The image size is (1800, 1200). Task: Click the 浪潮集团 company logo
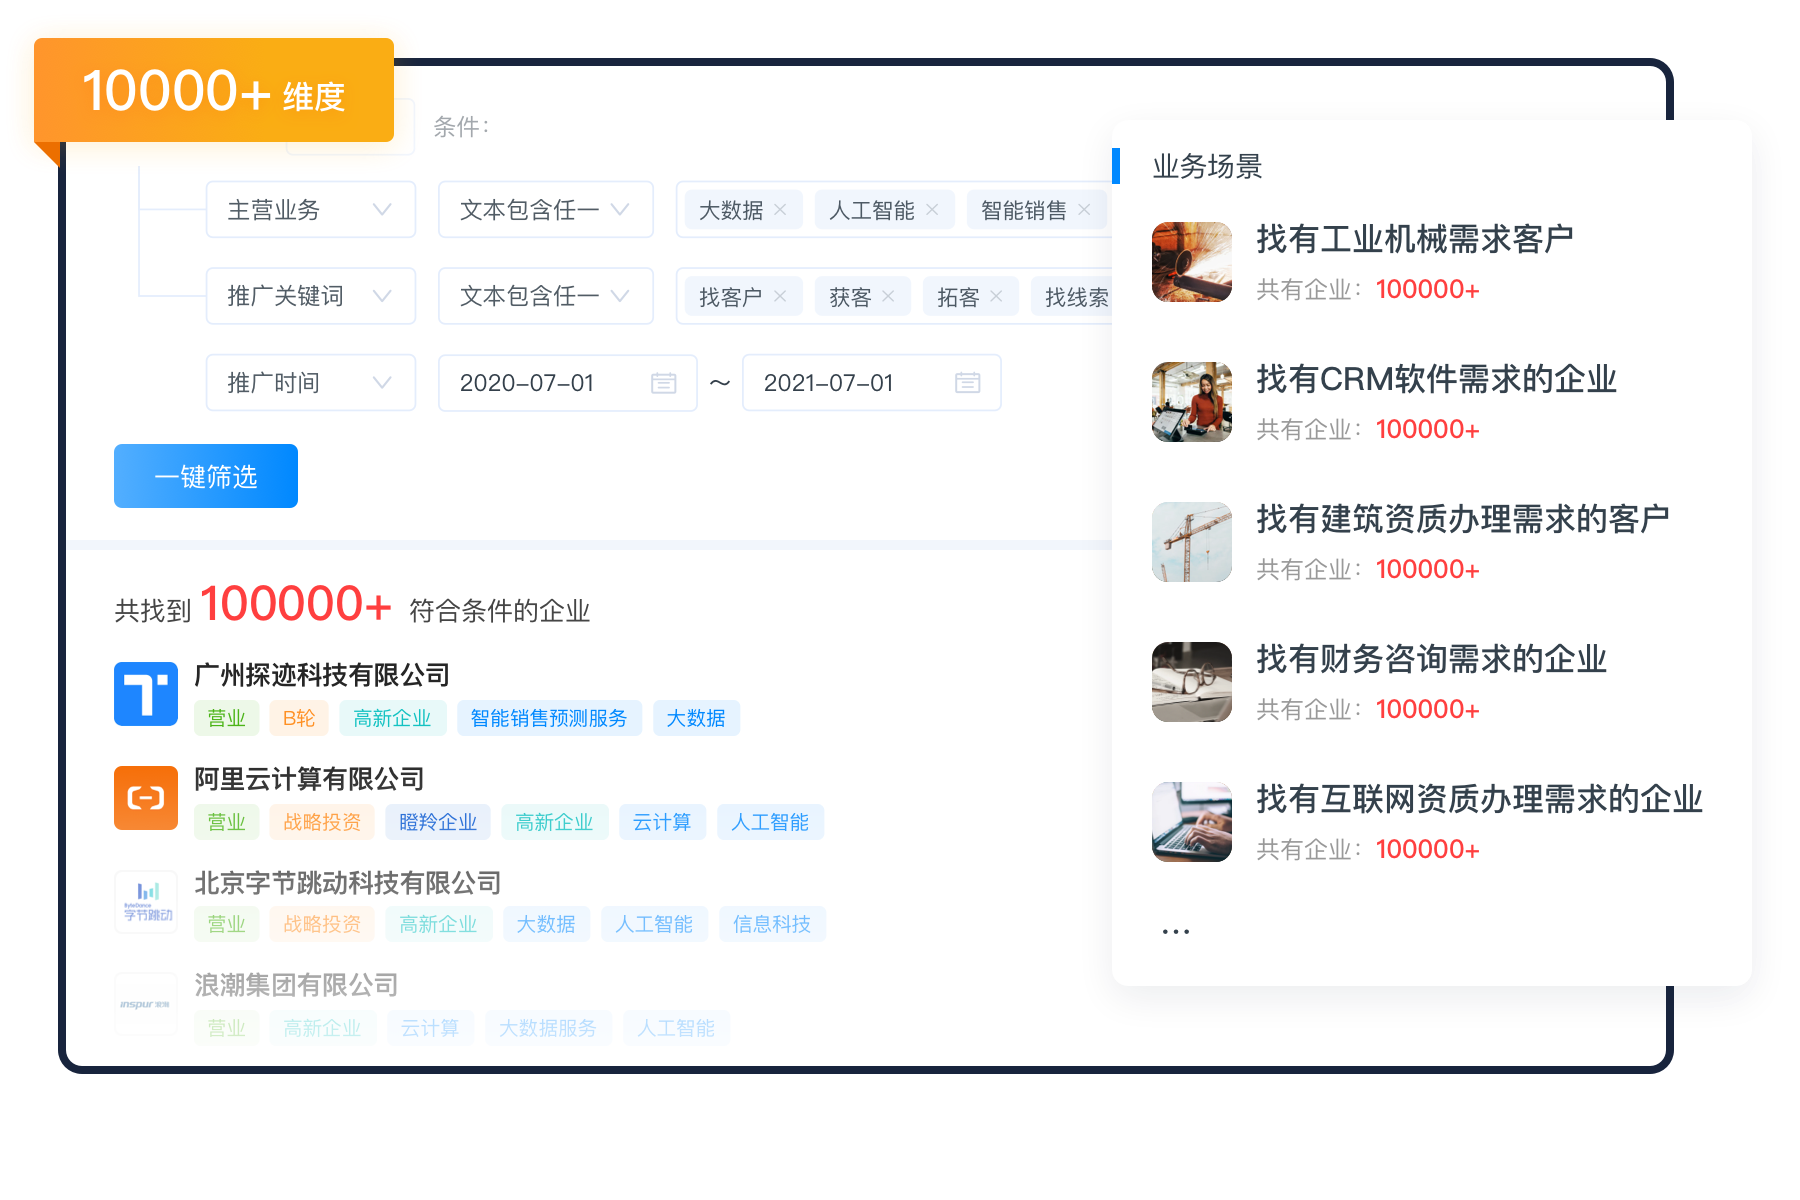(146, 1004)
